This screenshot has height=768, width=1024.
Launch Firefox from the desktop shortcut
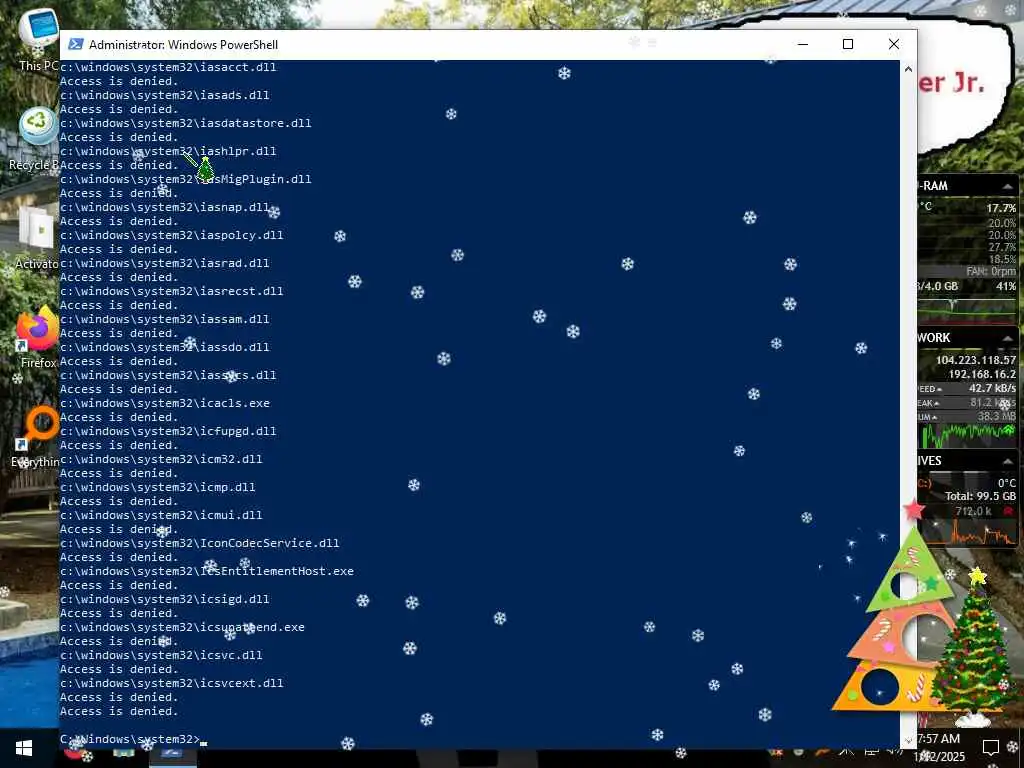click(x=38, y=337)
